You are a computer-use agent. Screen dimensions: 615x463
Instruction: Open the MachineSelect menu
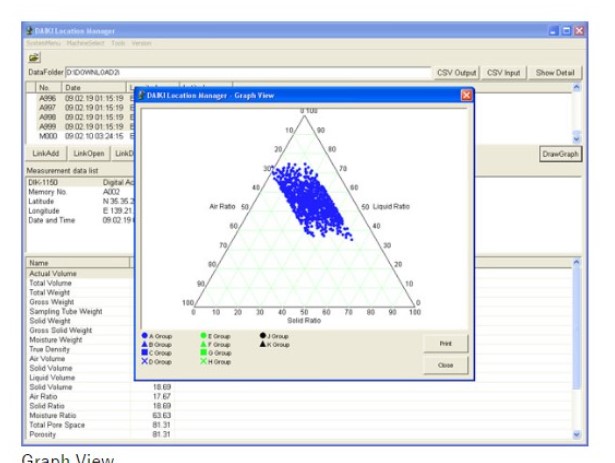pos(86,43)
